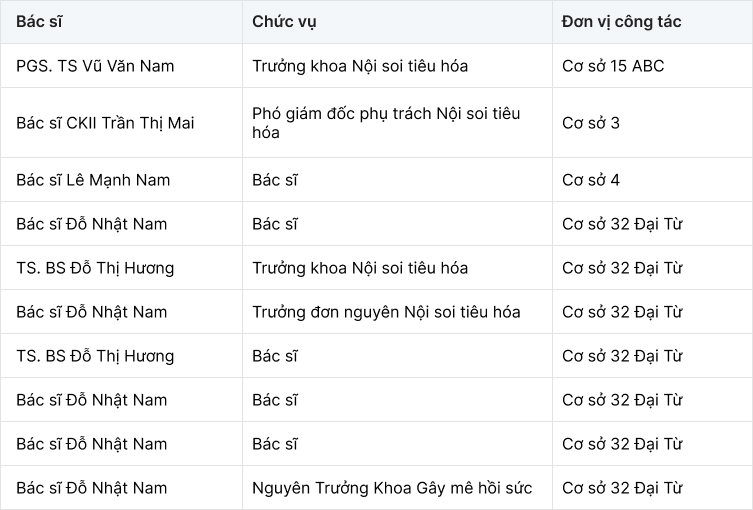Click Đỗ Nhật Nam in Gây mê row

tap(92, 488)
